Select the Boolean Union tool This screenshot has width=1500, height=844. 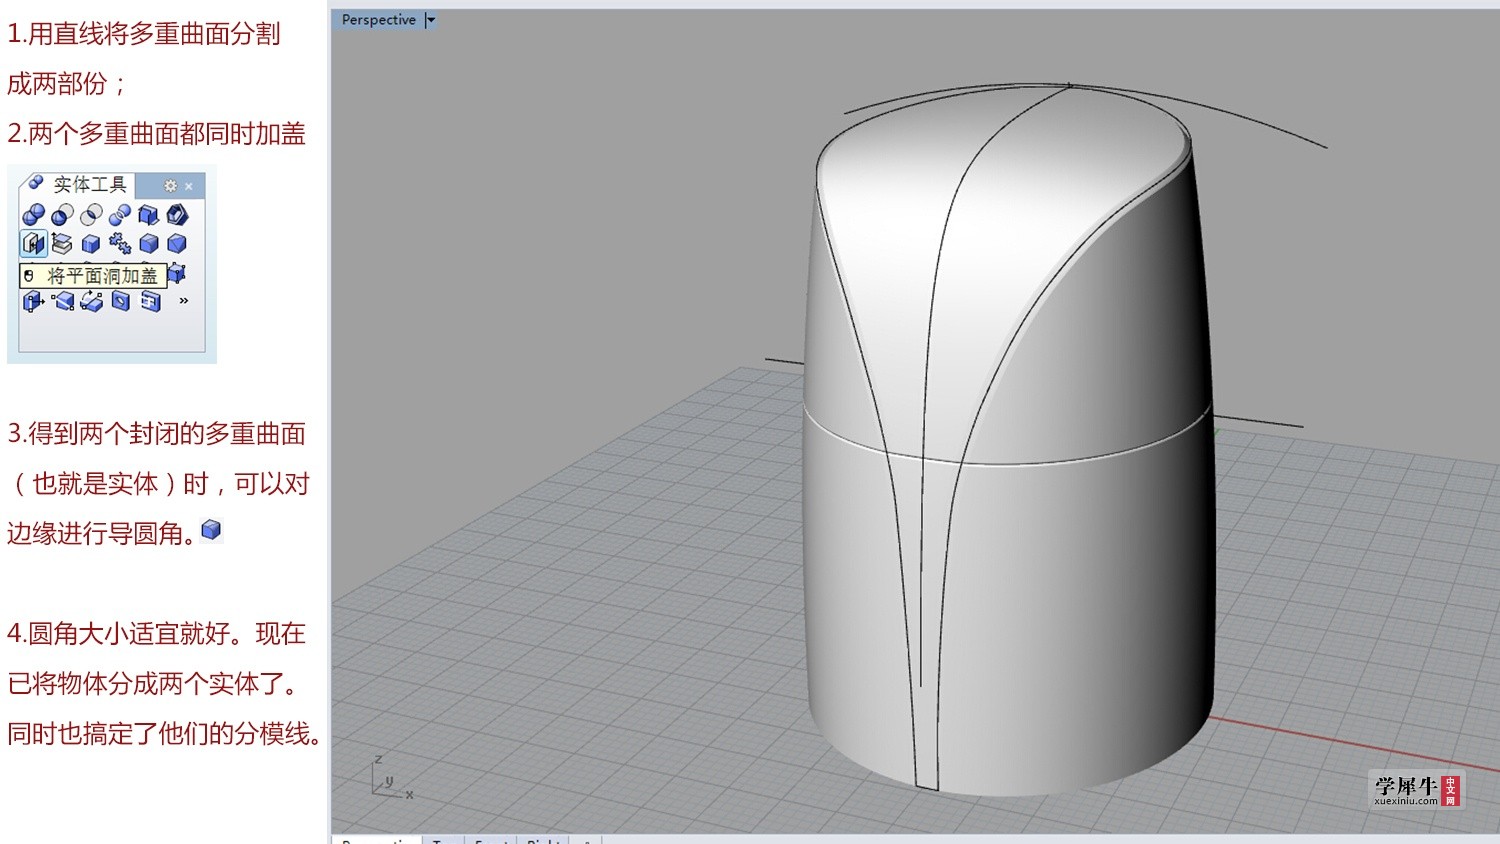pos(33,215)
